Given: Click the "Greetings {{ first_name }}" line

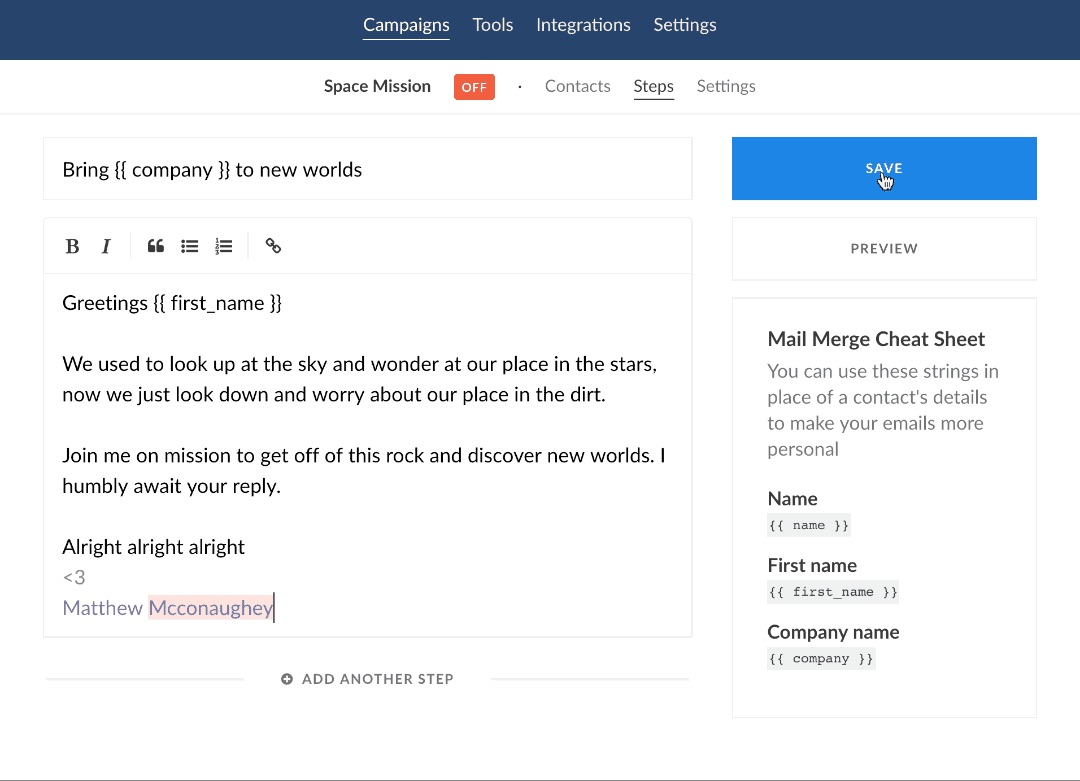Looking at the screenshot, I should [x=172, y=303].
